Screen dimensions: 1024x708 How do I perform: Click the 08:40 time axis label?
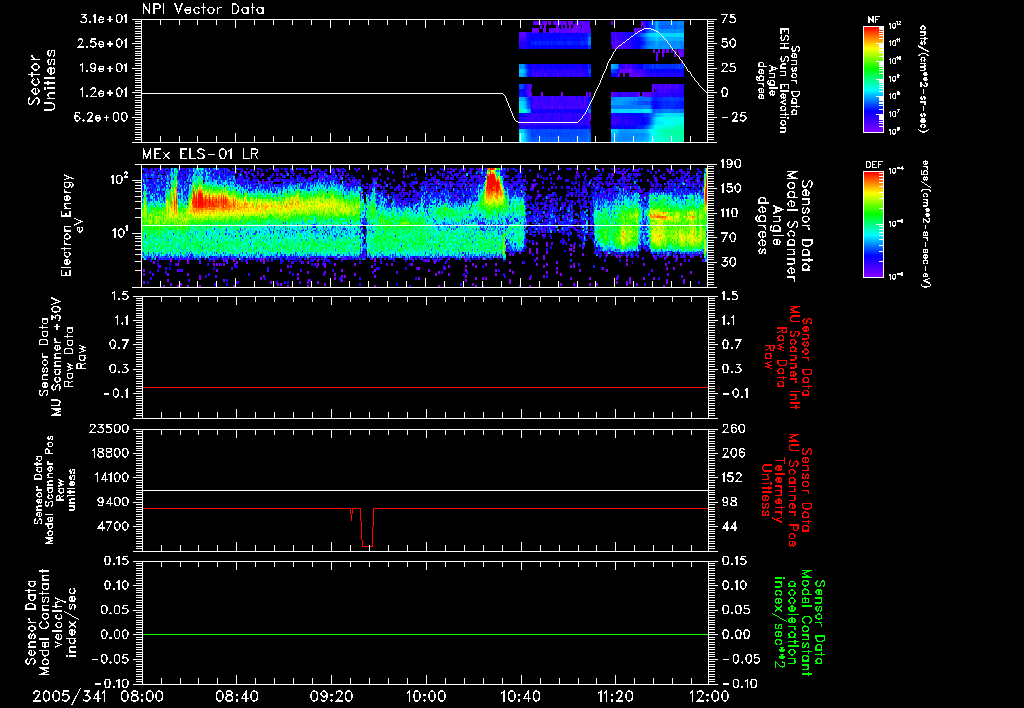(237, 696)
